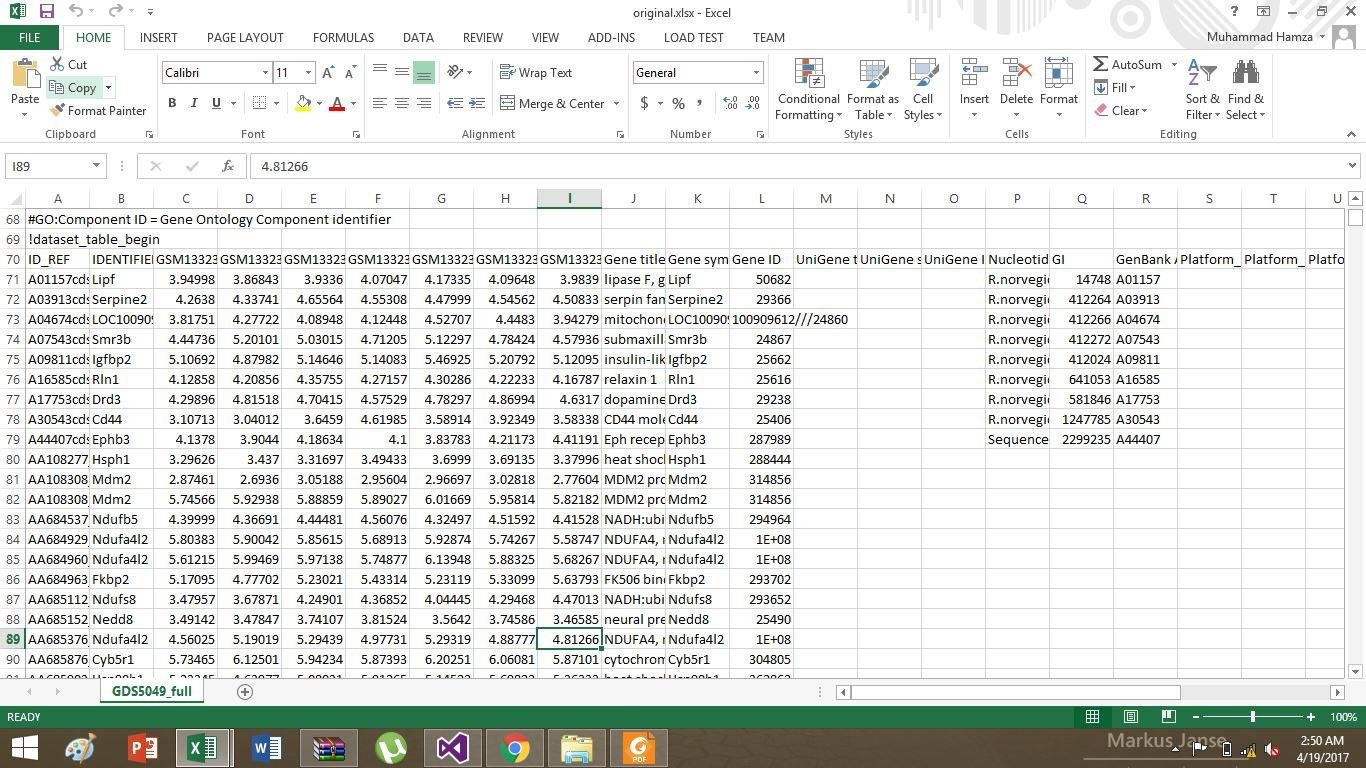1366x768 pixels.
Task: Click Increase Decimal icon
Action: point(730,103)
